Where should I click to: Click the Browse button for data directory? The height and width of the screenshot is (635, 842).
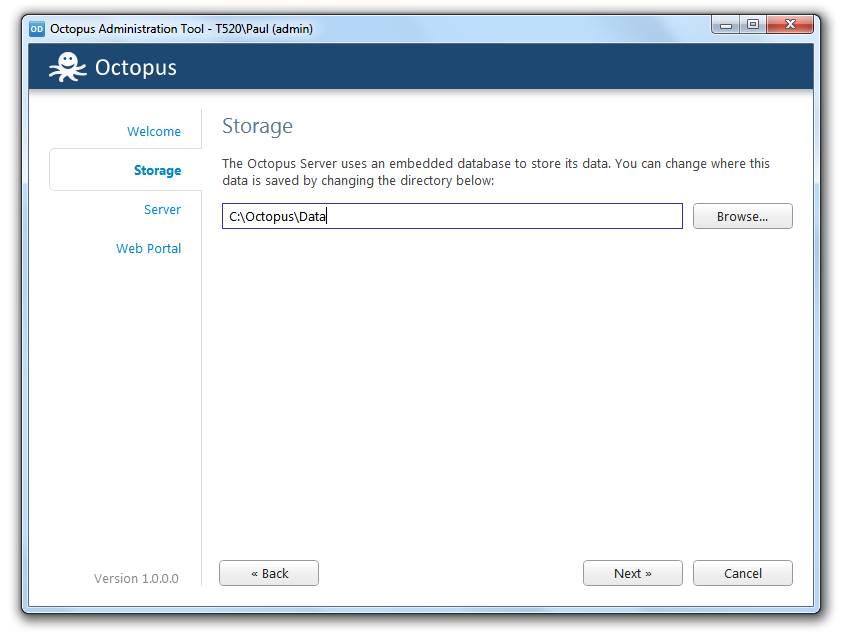click(742, 216)
